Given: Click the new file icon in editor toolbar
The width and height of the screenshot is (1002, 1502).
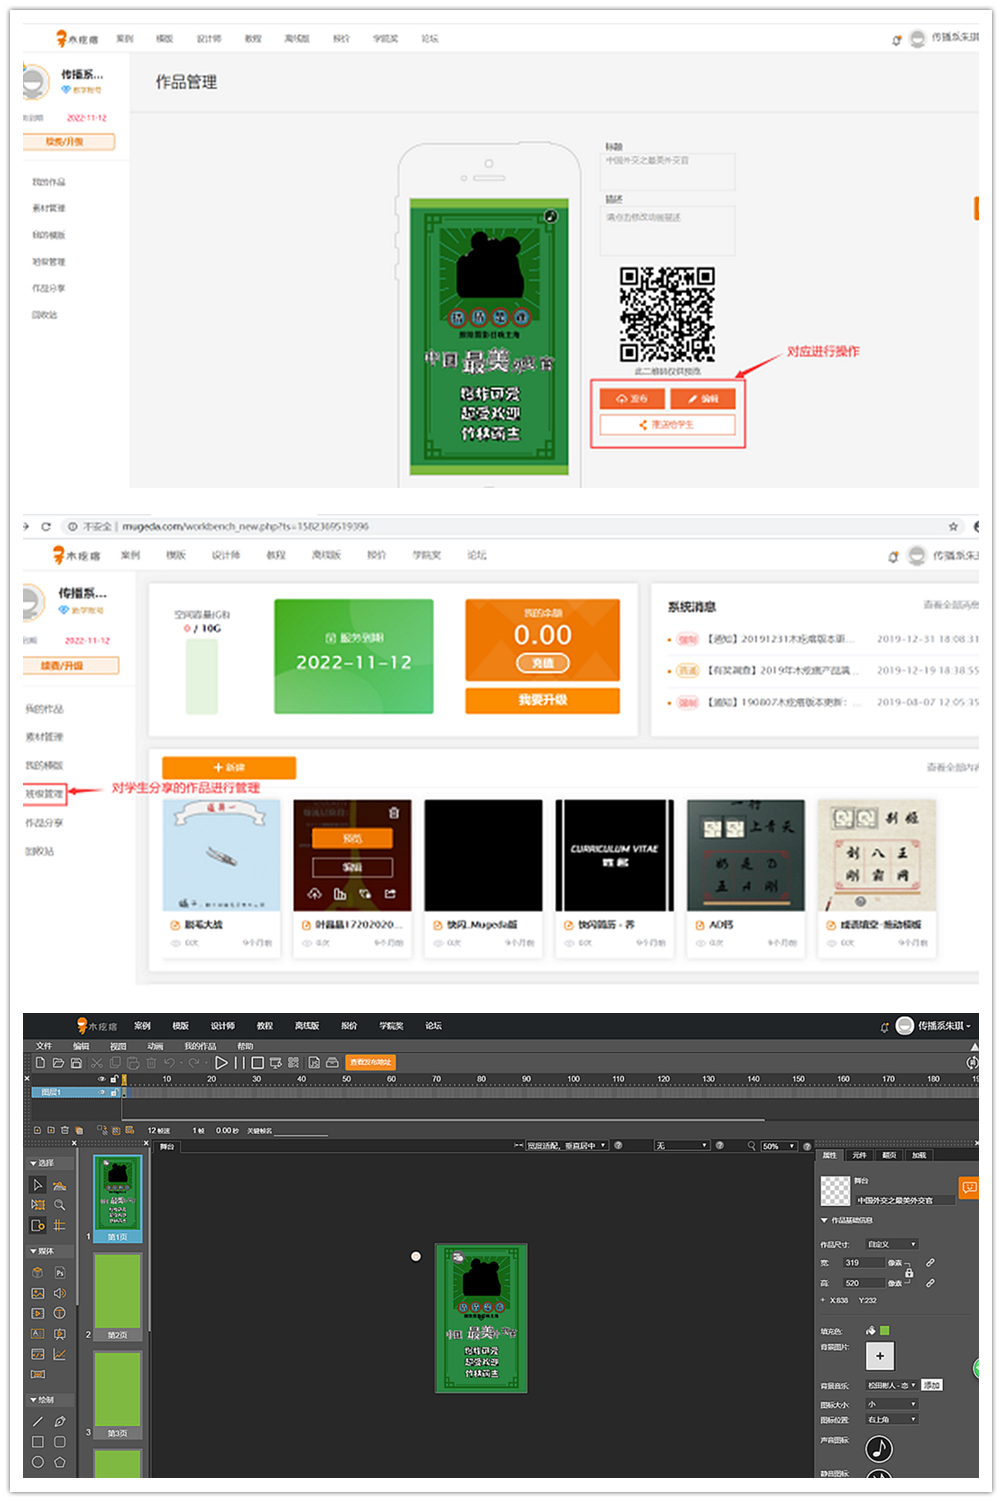Looking at the screenshot, I should click(40, 1063).
